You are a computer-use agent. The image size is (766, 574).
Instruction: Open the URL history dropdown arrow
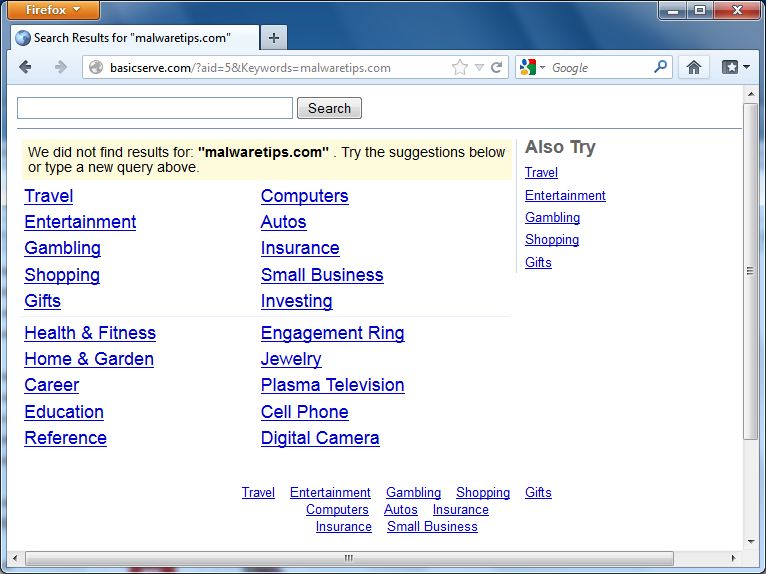pyautogui.click(x=479, y=67)
